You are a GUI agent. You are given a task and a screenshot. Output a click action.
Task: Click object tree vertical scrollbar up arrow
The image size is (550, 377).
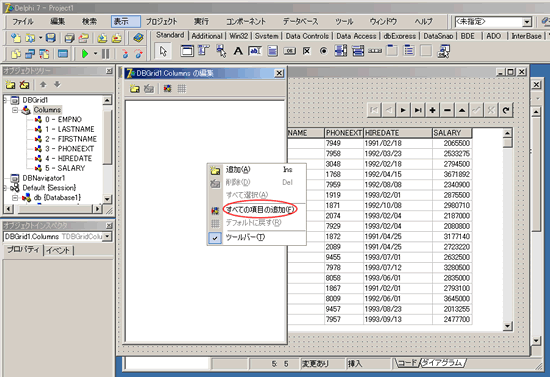pos(107,100)
